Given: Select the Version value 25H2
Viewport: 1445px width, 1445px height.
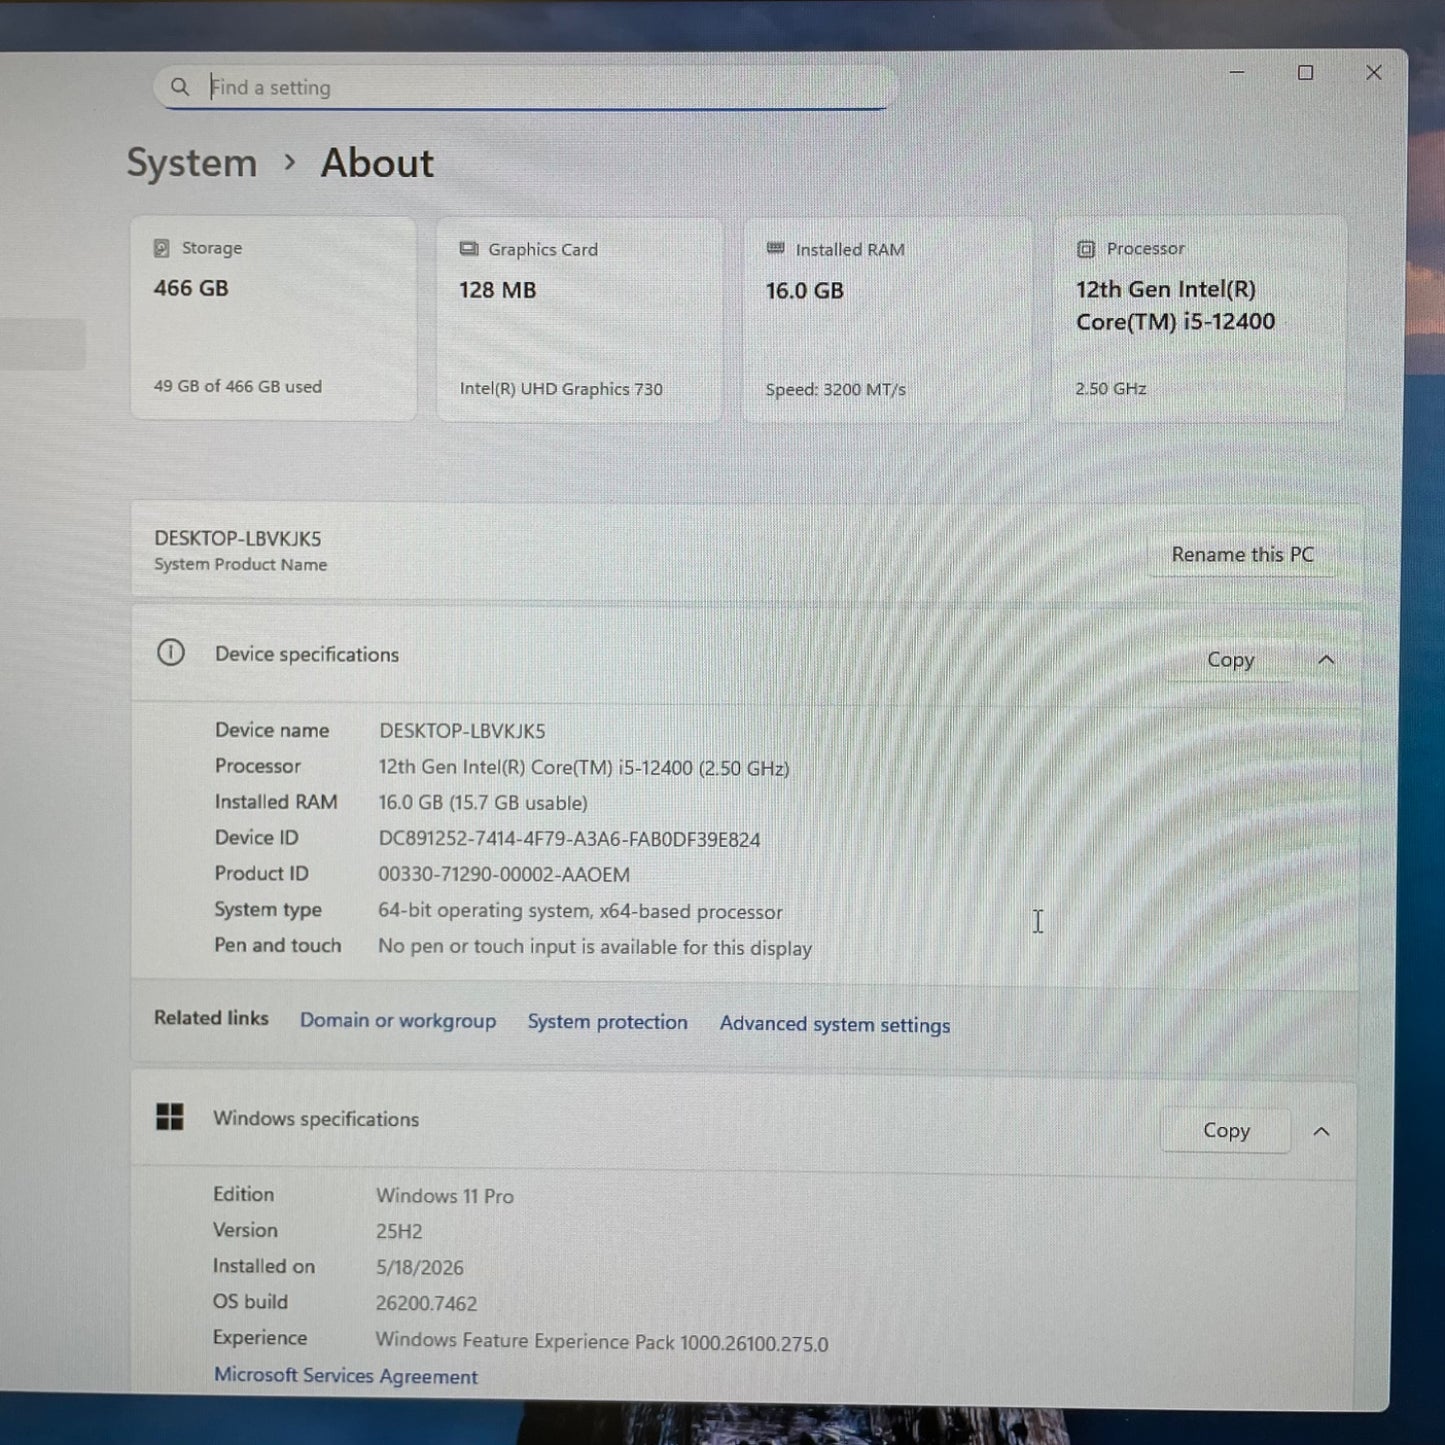Looking at the screenshot, I should click(x=399, y=1232).
